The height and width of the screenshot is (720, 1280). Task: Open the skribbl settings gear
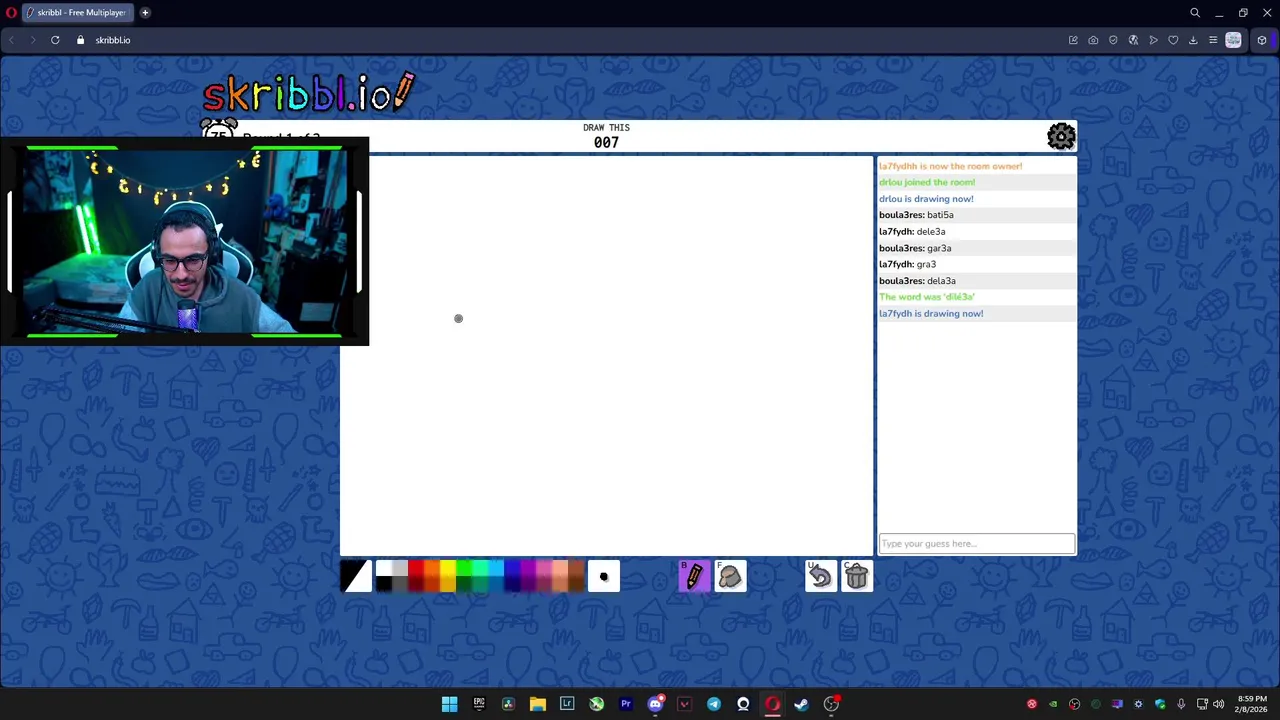[1061, 136]
